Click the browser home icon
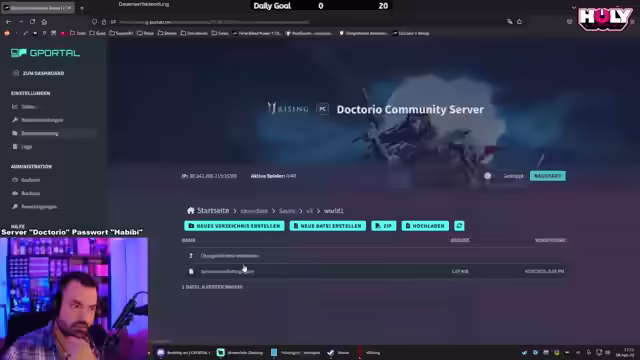The height and width of the screenshot is (360, 640). 44,22
